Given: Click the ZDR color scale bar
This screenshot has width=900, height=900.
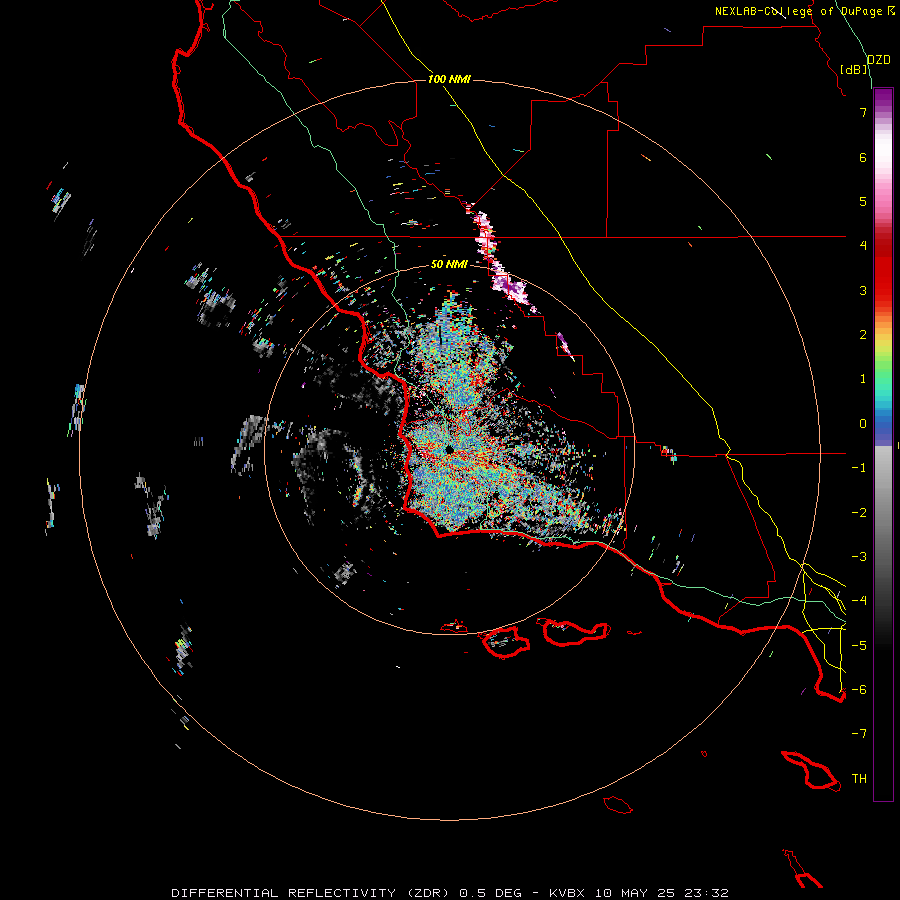Looking at the screenshot, I should click(883, 444).
